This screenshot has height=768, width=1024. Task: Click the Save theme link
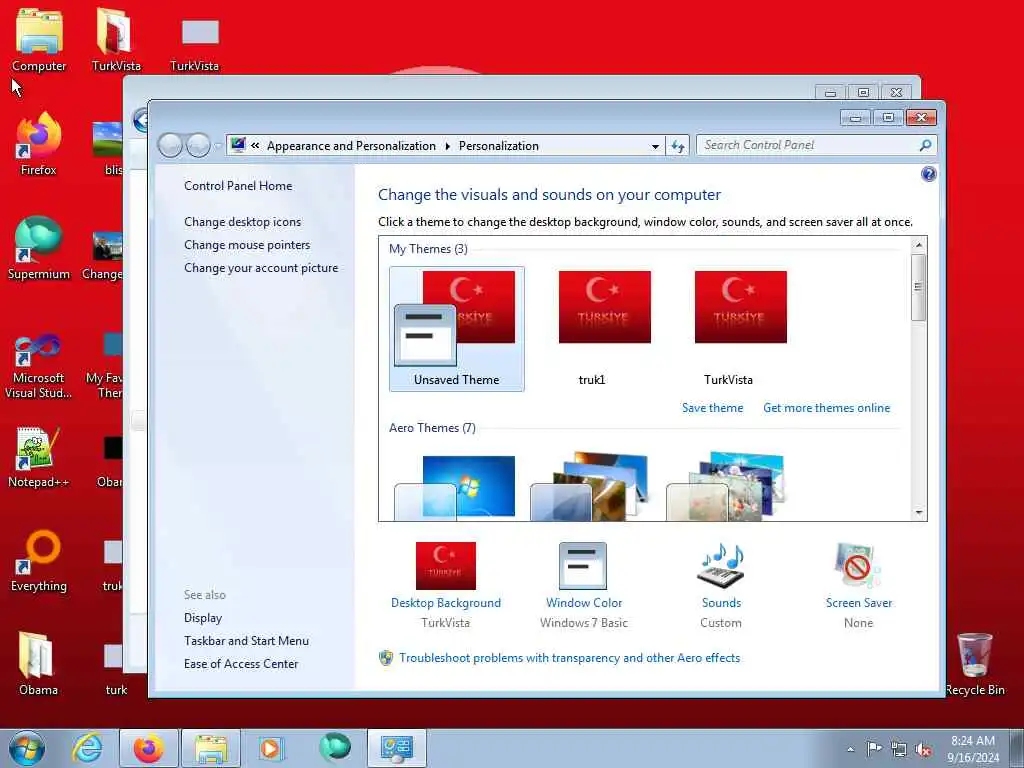click(x=712, y=408)
